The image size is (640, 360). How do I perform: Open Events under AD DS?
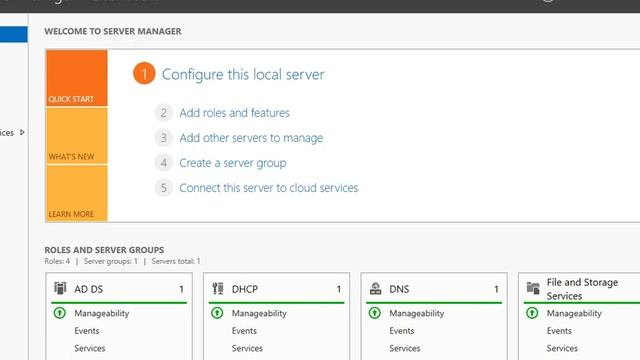pyautogui.click(x=87, y=331)
